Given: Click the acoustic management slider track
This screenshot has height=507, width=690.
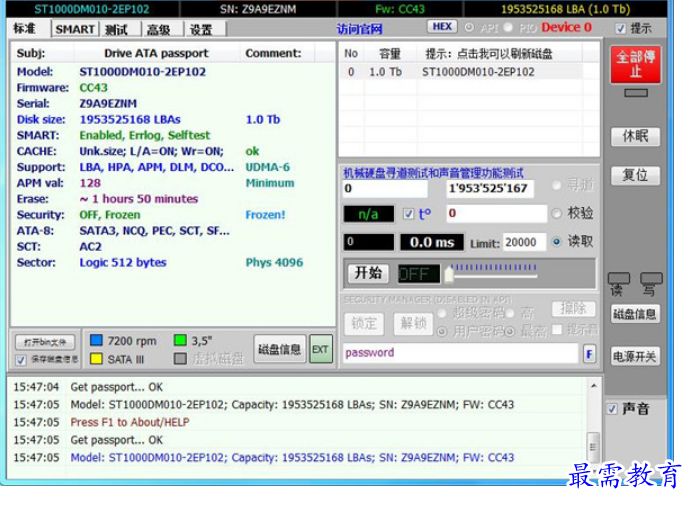Looking at the screenshot, I should click(x=520, y=273).
